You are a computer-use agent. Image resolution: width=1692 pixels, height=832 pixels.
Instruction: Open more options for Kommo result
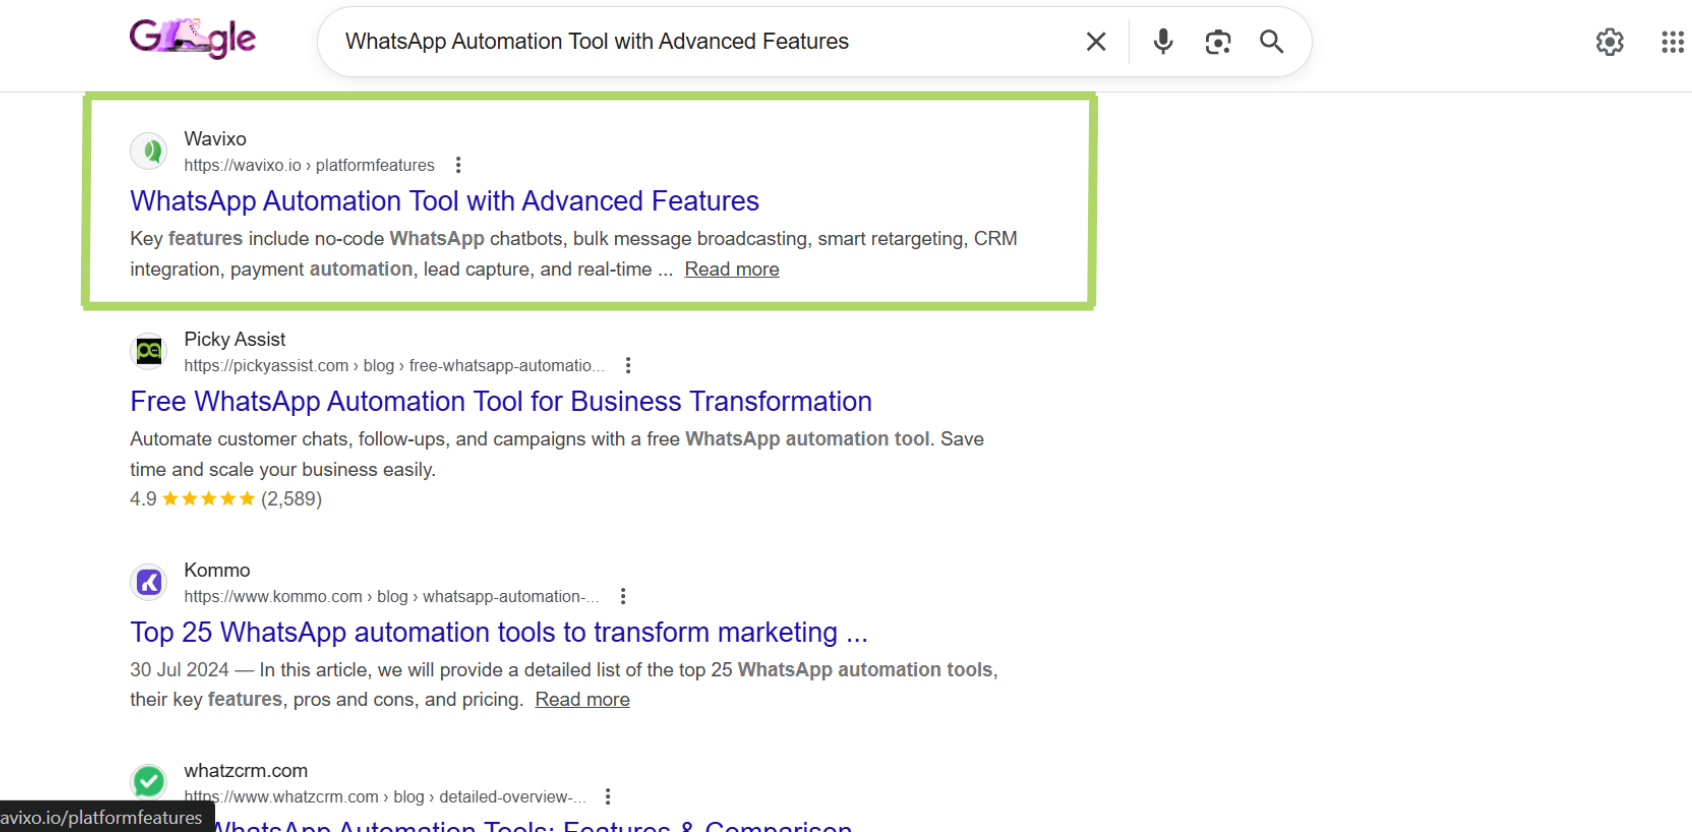click(623, 597)
